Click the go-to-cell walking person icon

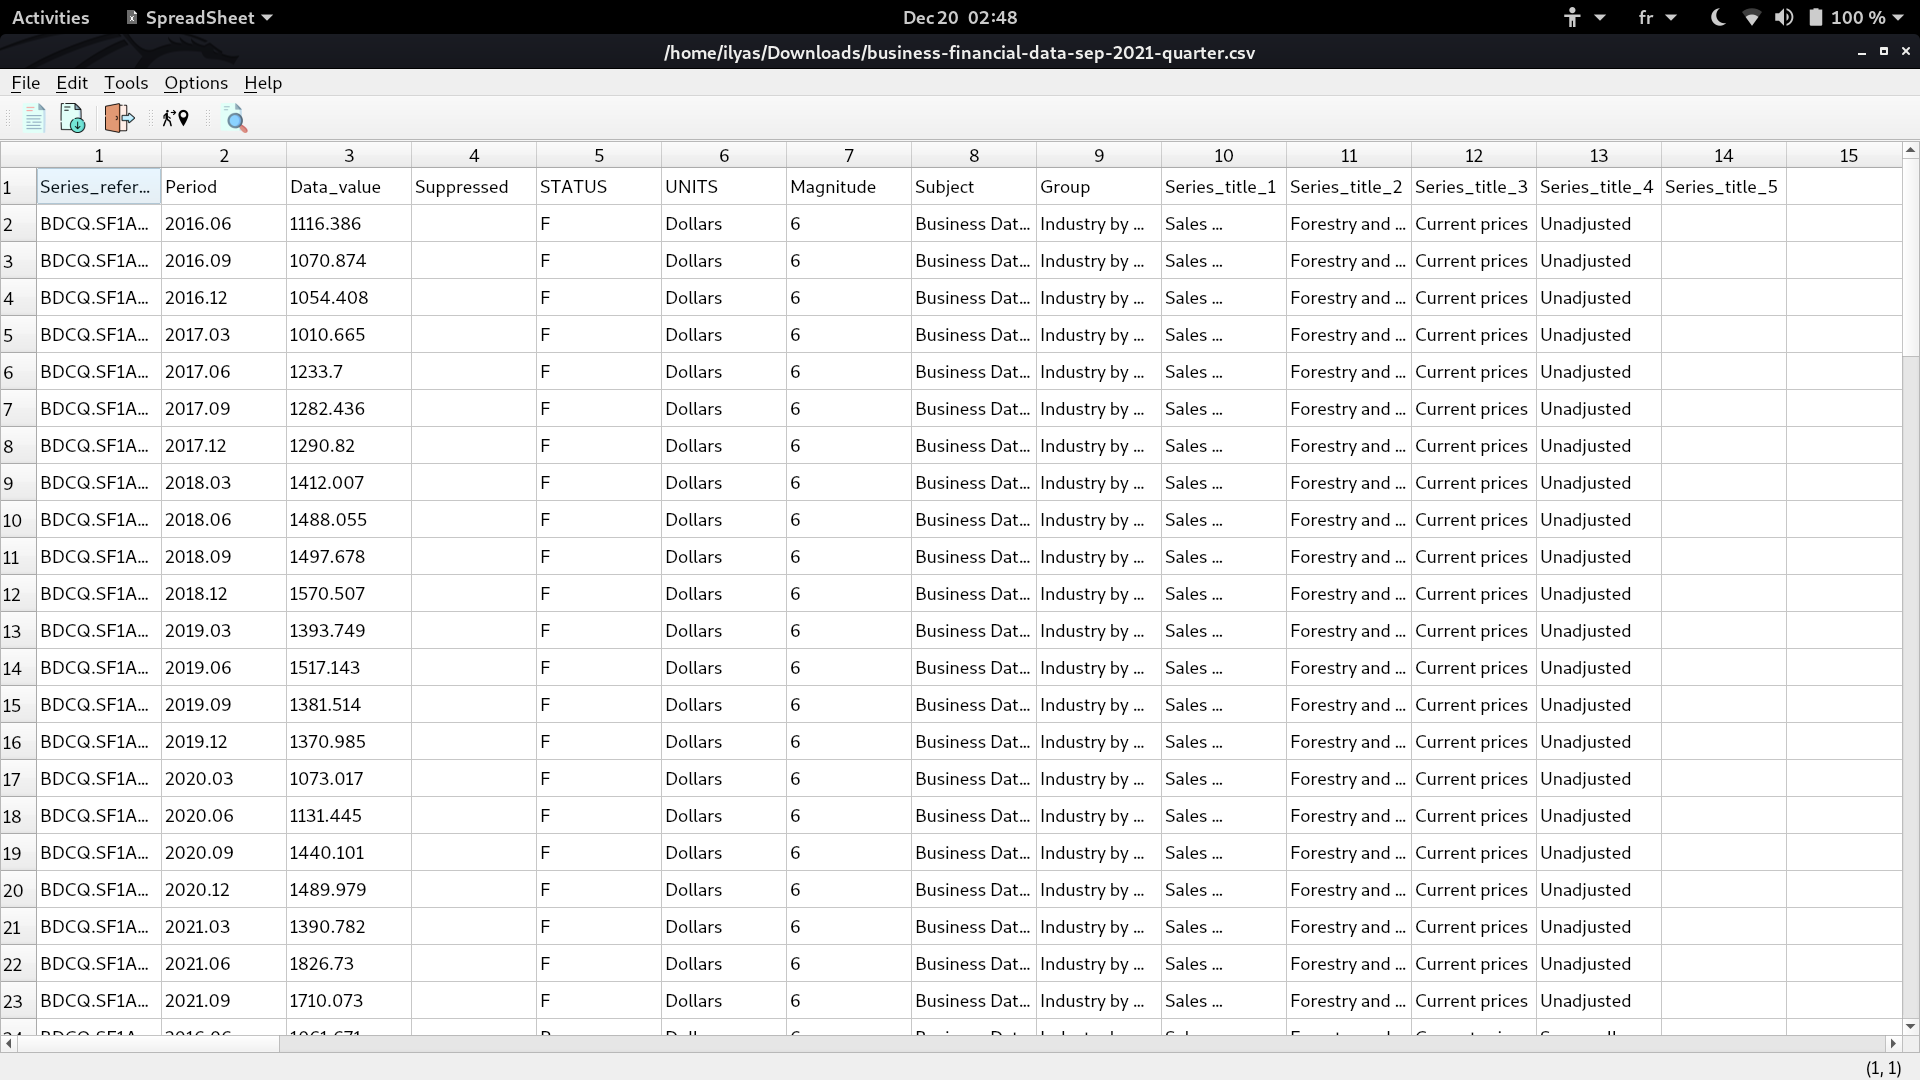click(175, 119)
